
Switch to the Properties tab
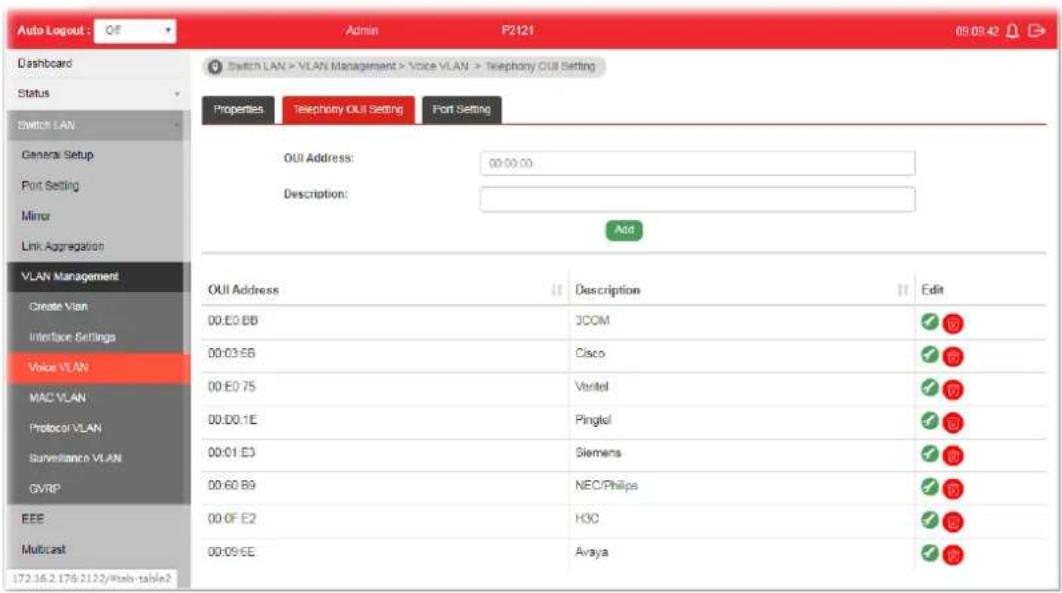tap(238, 110)
